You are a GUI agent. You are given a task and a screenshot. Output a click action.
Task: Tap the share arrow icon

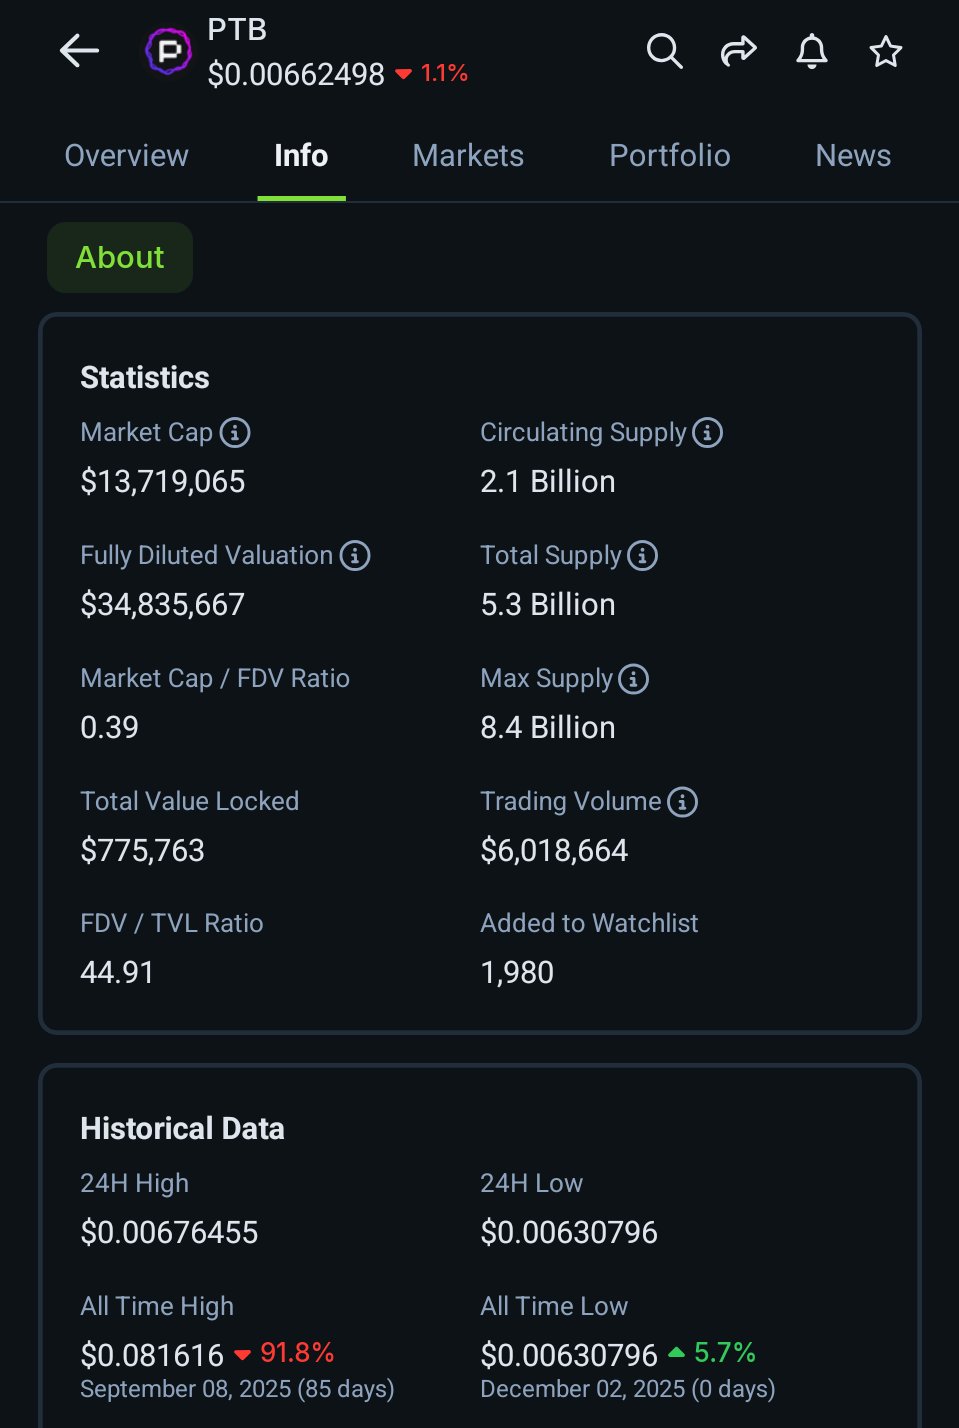[x=738, y=50]
